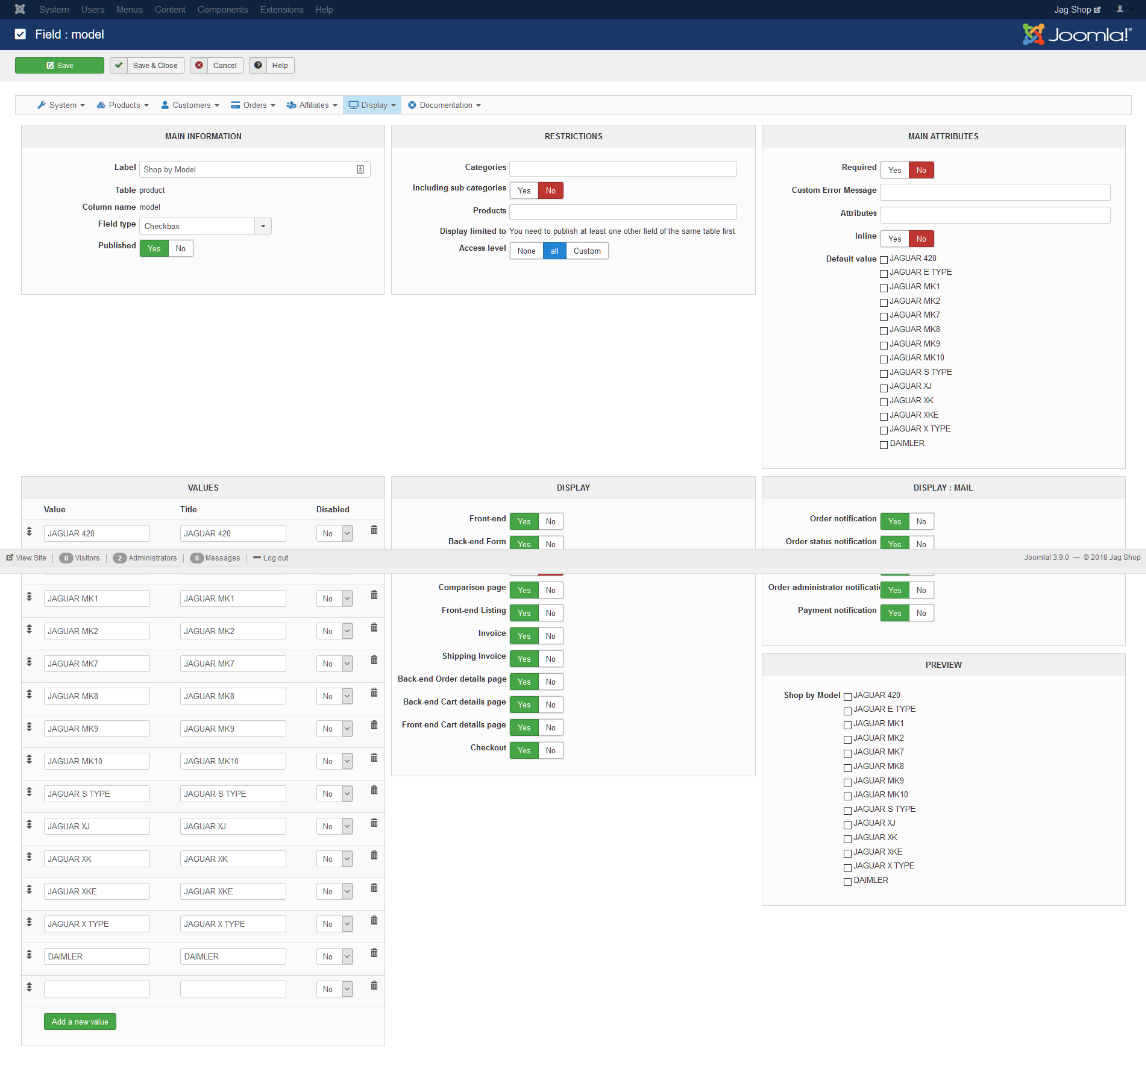Viewport: 1146px width, 1080px height.
Task: Open the Components menu
Action: click(222, 10)
